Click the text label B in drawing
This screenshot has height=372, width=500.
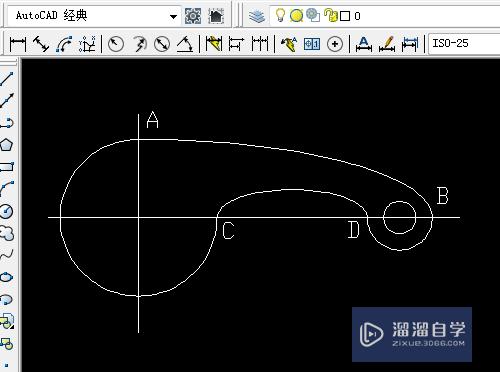point(443,195)
